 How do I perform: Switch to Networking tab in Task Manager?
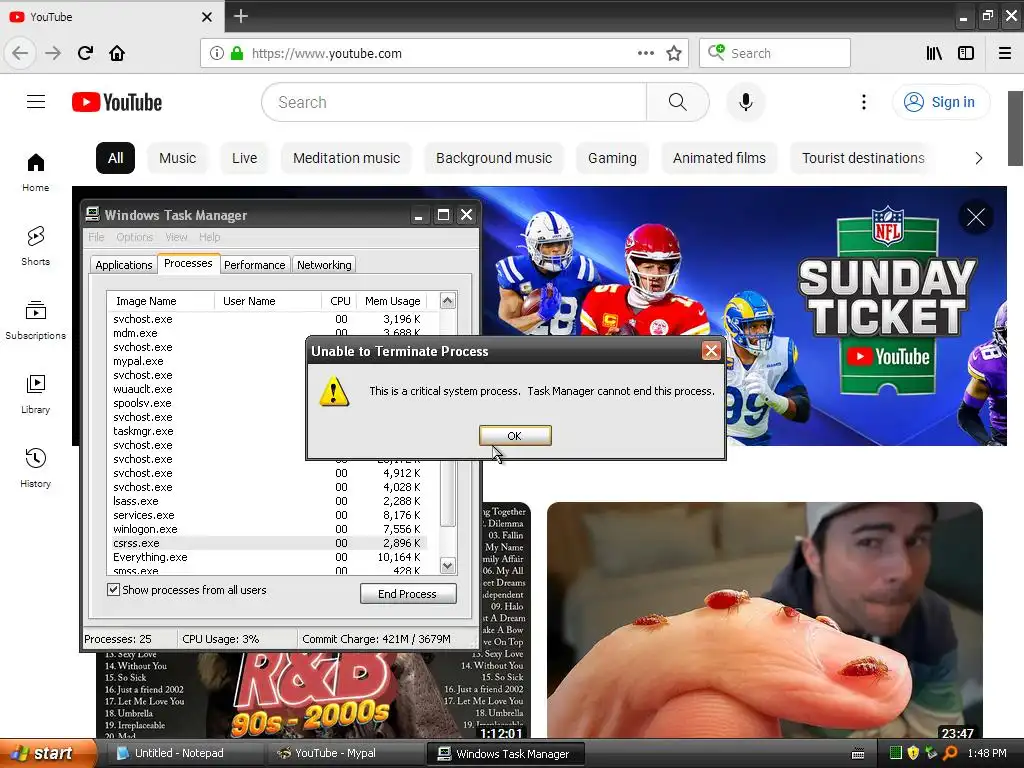(x=324, y=264)
